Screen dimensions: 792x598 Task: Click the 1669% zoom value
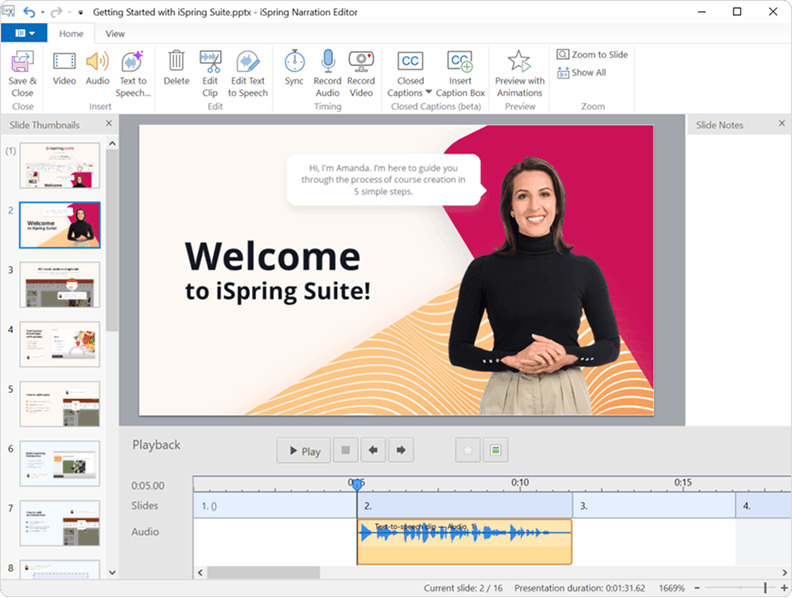671,588
